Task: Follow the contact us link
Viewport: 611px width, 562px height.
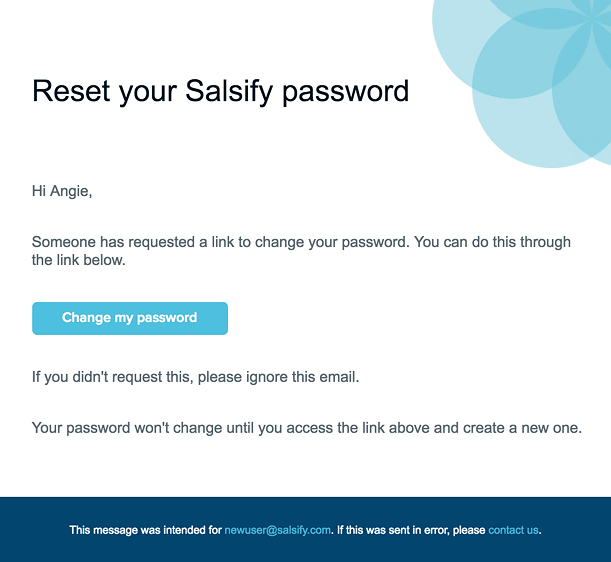Action: 513,530
